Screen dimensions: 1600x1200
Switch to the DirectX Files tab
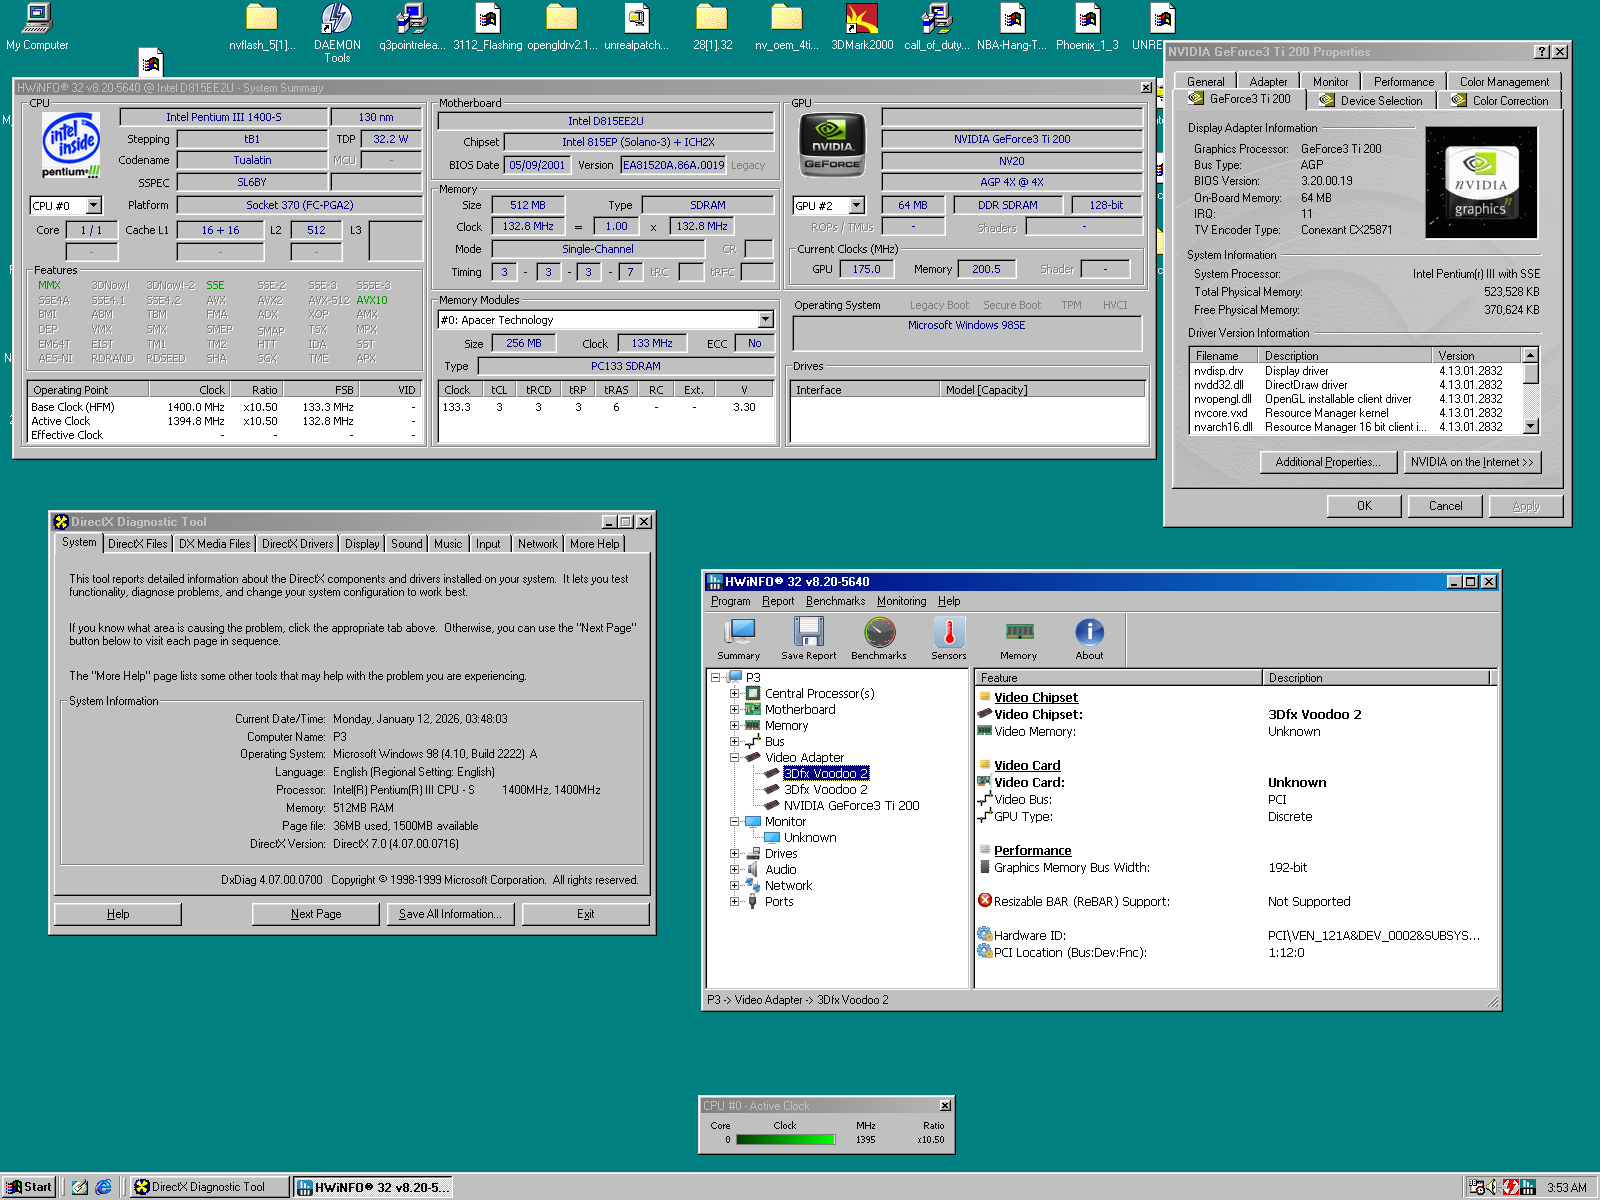click(138, 544)
